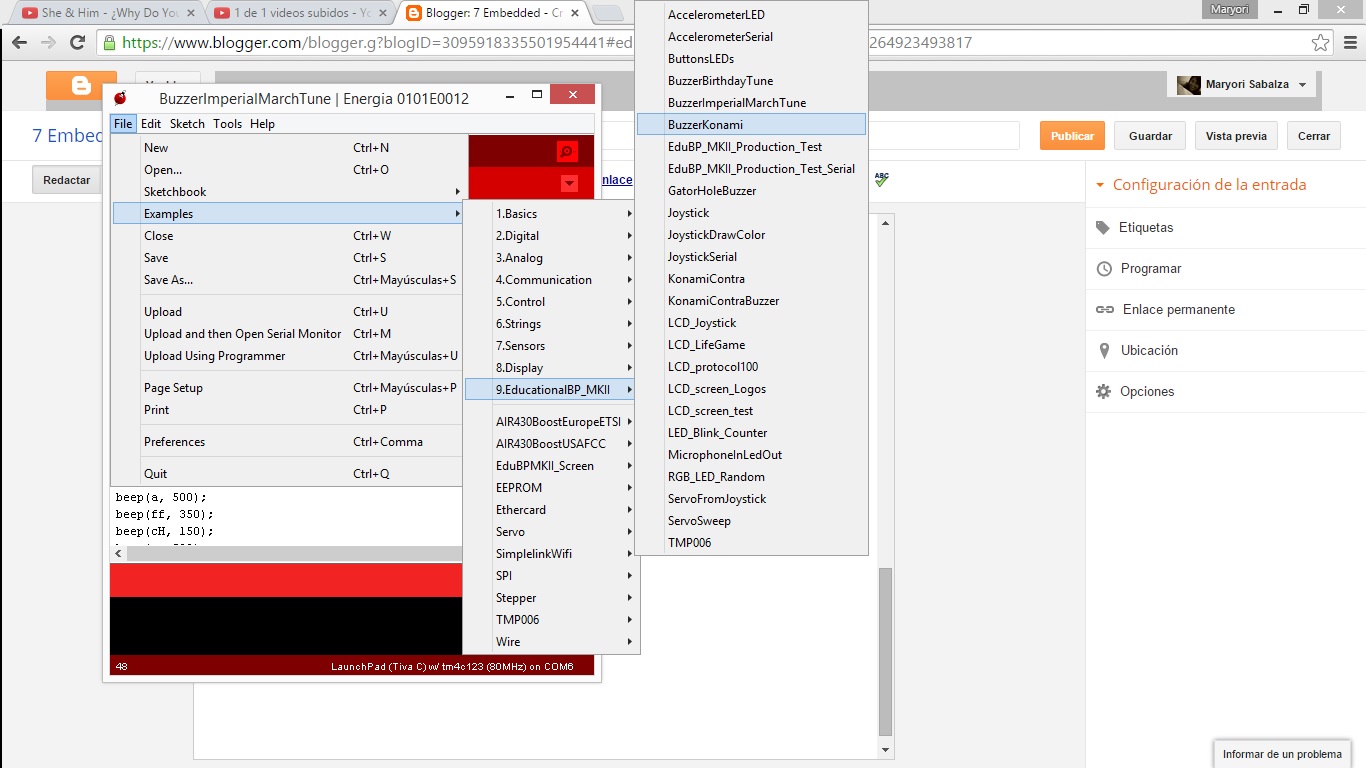Click the spell-check ABC icon
This screenshot has width=1366, height=768.
pos(881,179)
